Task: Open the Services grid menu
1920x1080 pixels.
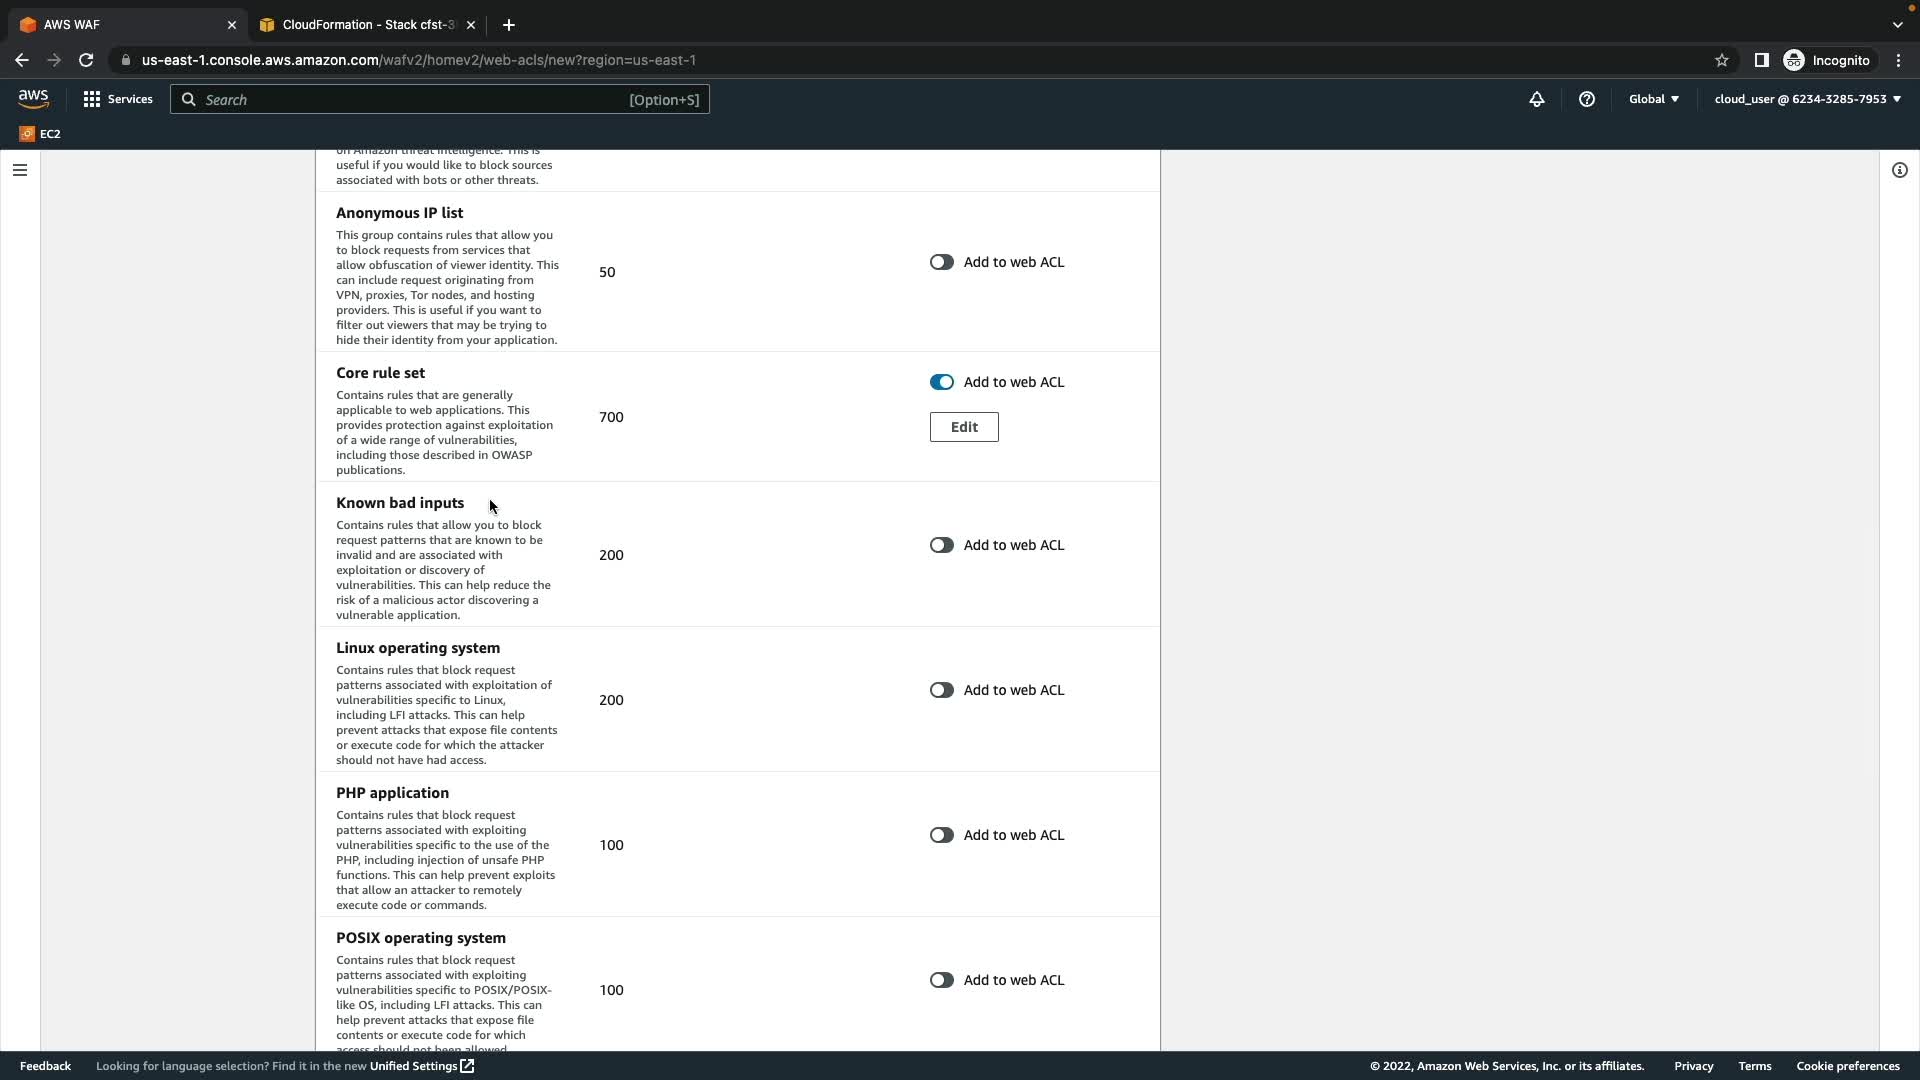Action: tap(118, 99)
